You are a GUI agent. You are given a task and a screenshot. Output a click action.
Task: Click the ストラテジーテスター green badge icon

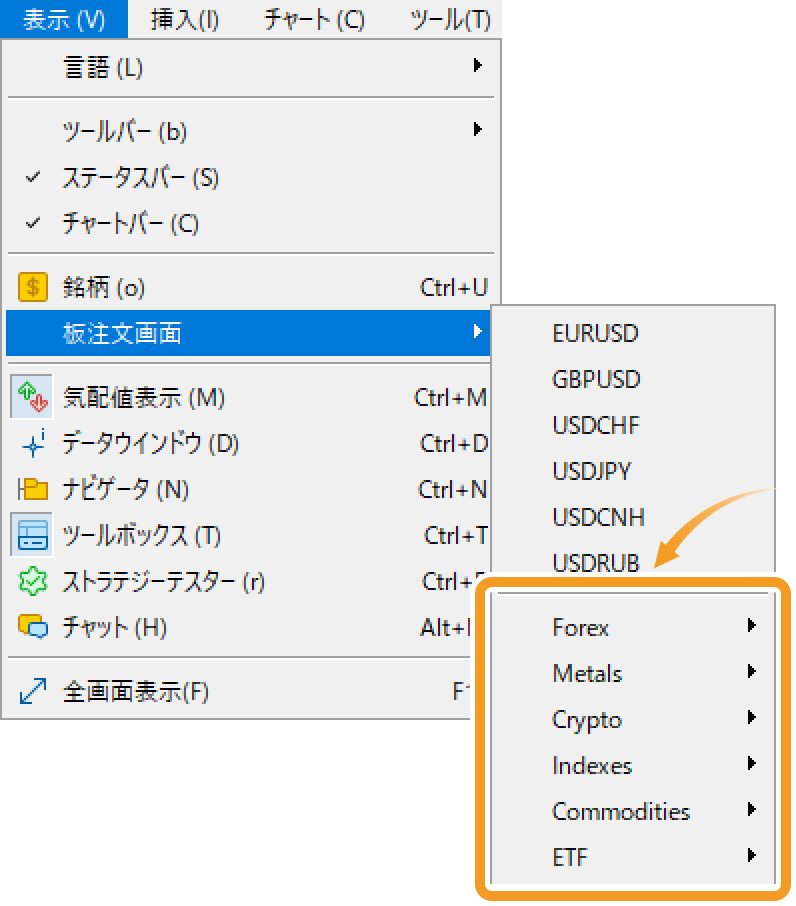click(32, 581)
